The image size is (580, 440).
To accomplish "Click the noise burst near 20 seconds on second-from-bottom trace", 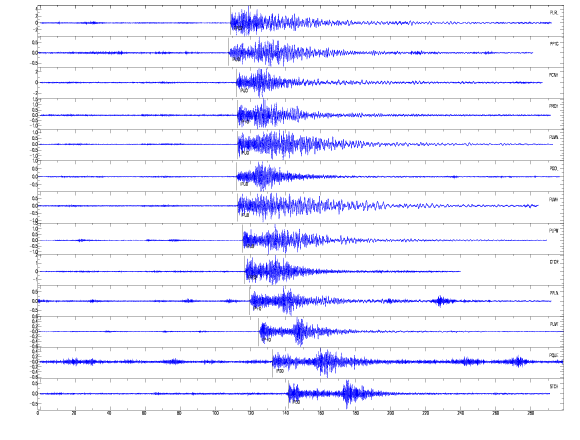I will [x=74, y=362].
